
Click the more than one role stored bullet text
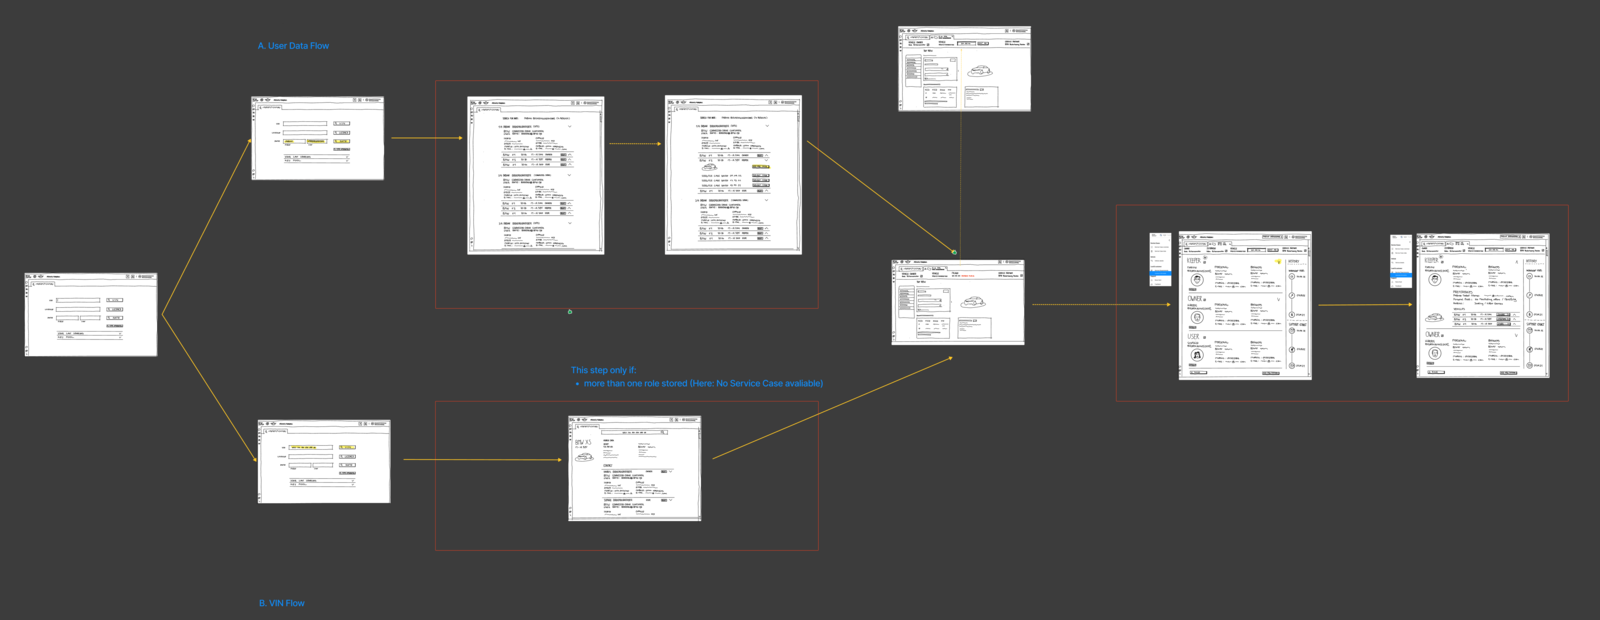click(x=703, y=383)
